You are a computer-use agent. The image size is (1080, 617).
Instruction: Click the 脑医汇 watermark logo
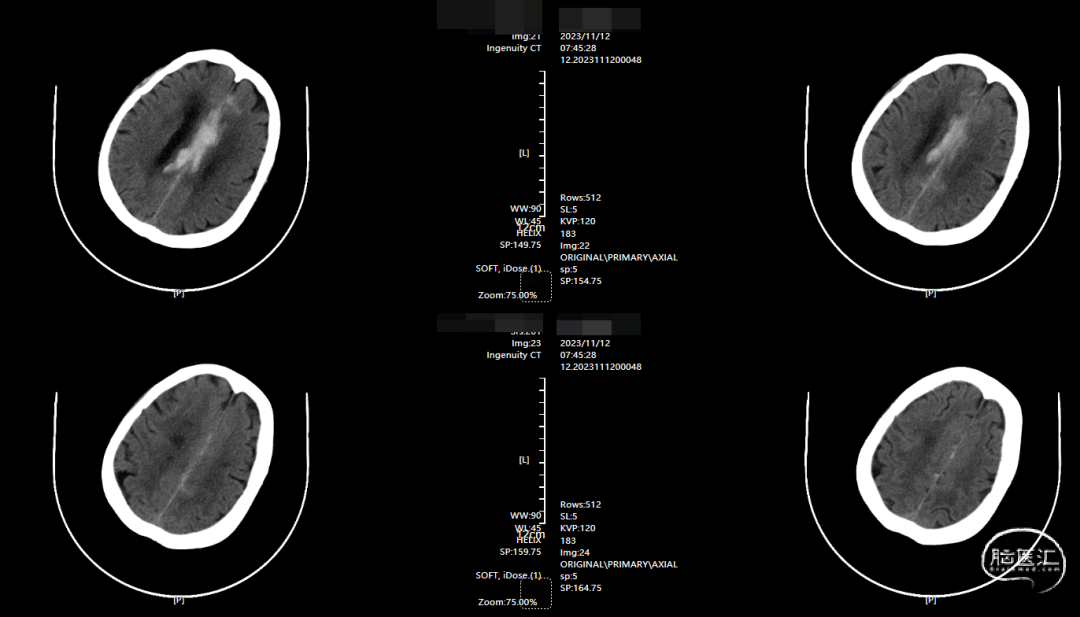pyautogui.click(x=1021, y=560)
